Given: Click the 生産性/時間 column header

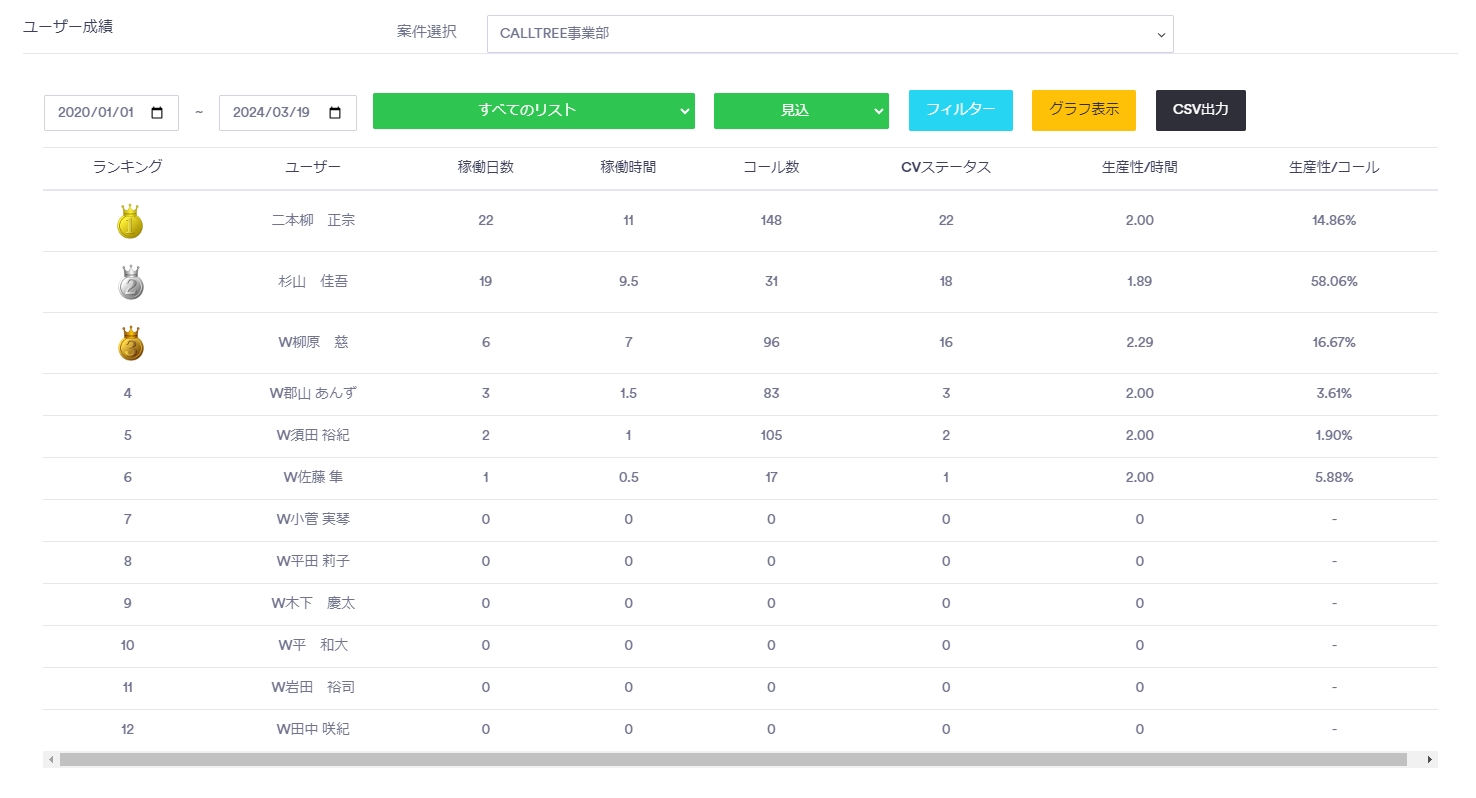Looking at the screenshot, I should 1140,168.
